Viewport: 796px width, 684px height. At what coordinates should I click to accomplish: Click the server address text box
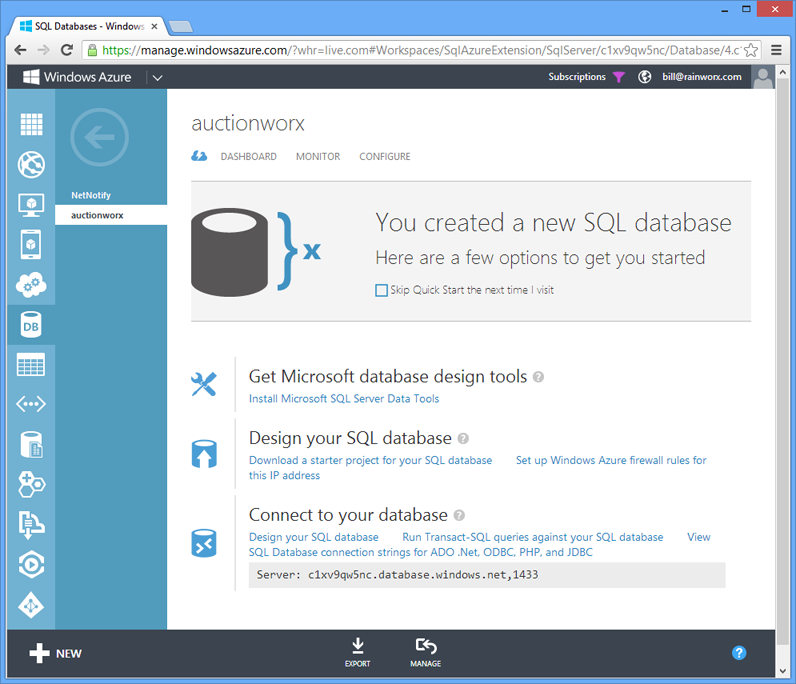coord(487,575)
